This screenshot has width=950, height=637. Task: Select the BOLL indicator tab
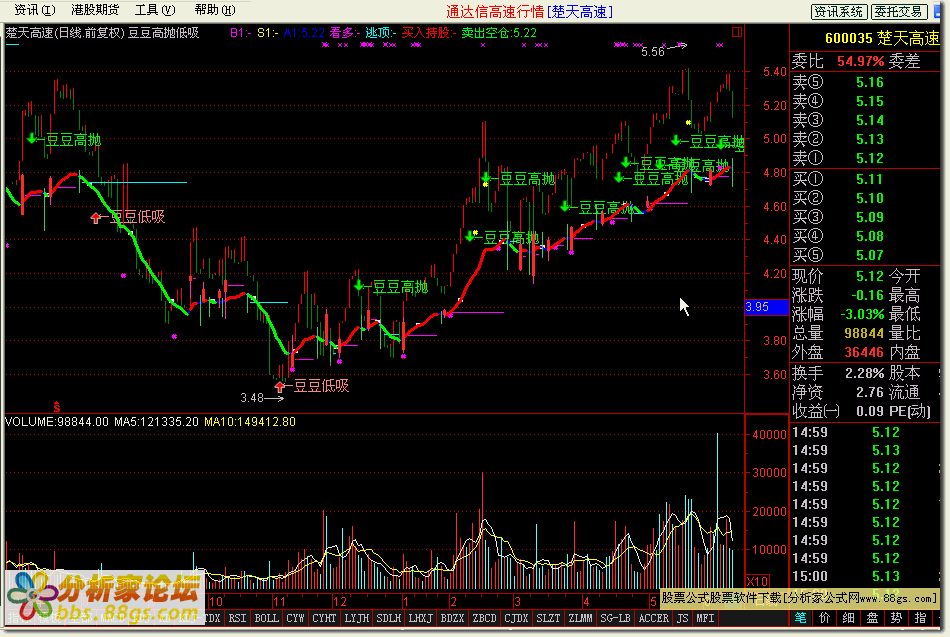pyautogui.click(x=266, y=618)
